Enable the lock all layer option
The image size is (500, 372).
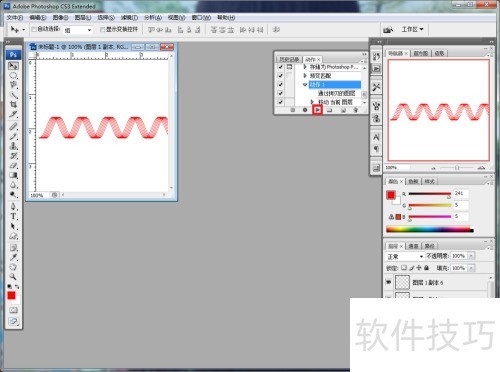click(x=426, y=268)
